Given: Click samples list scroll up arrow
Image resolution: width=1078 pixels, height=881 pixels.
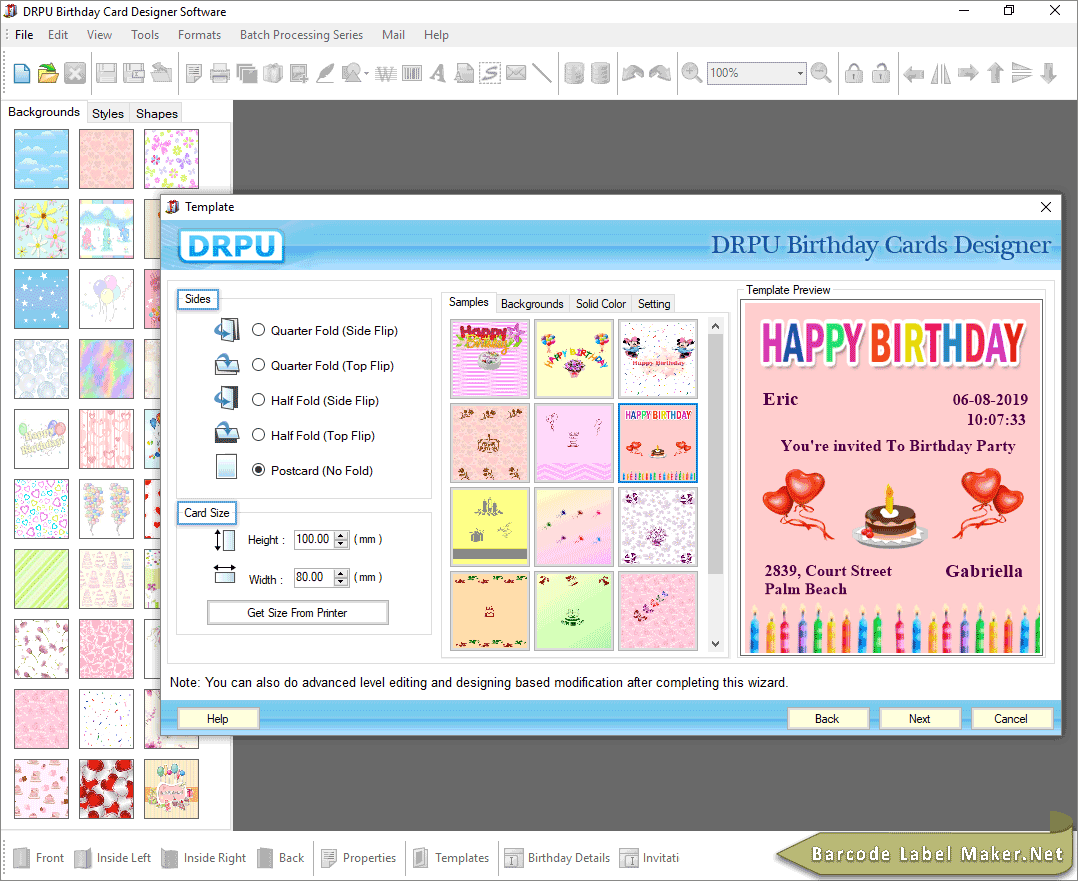Looking at the screenshot, I should tap(716, 326).
